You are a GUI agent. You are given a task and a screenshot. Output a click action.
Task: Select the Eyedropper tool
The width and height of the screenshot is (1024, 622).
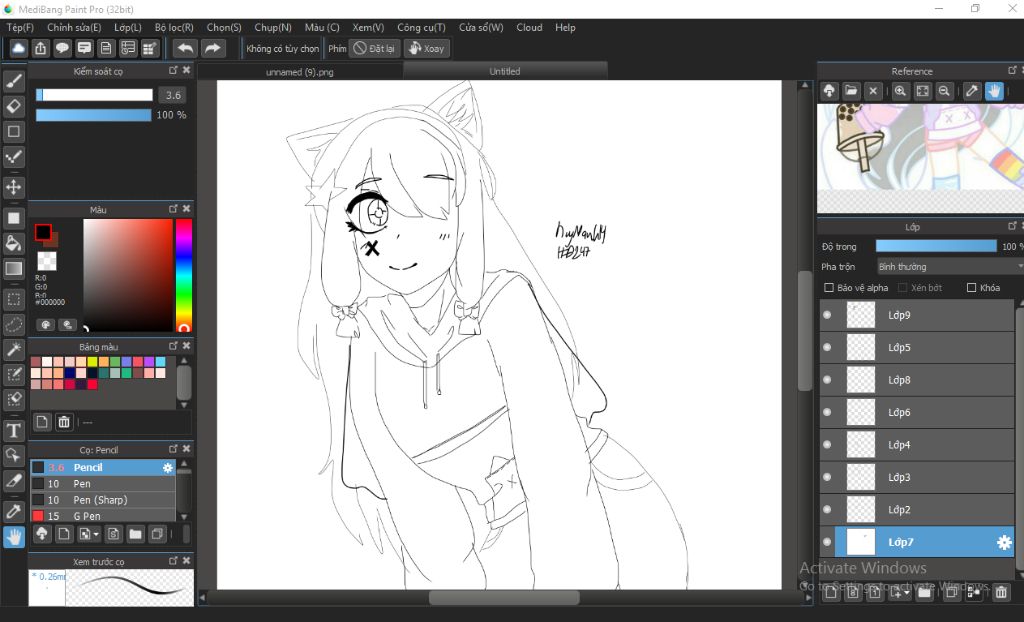coord(14,512)
